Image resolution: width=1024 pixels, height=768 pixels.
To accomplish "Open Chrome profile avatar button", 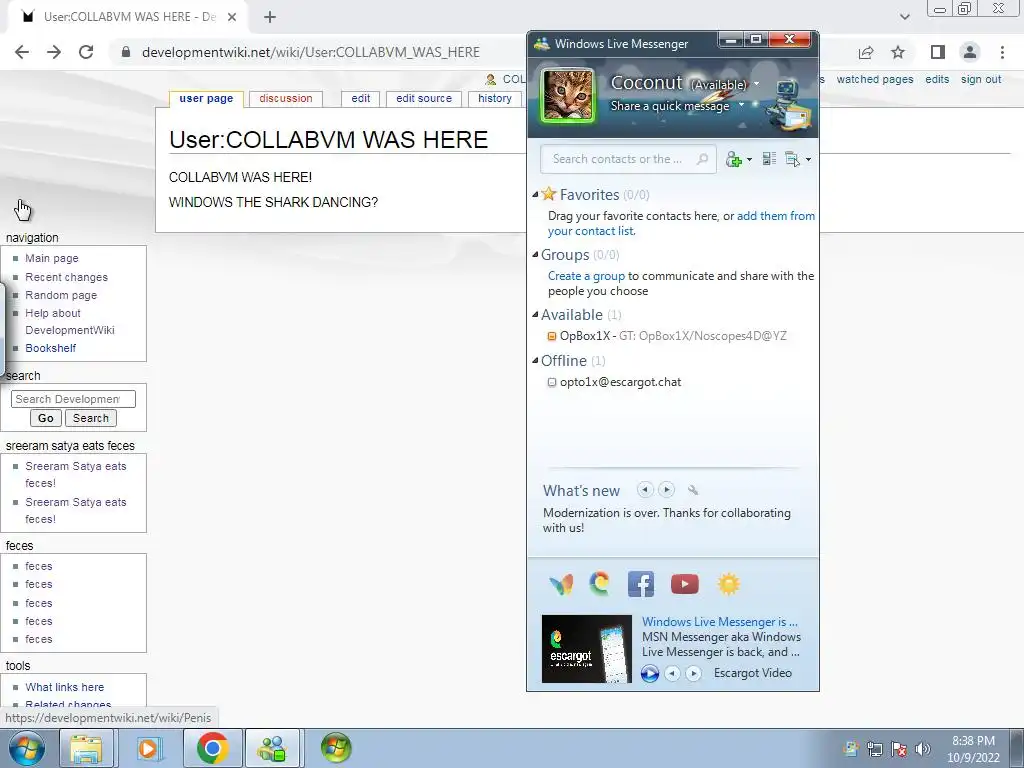I will (970, 52).
